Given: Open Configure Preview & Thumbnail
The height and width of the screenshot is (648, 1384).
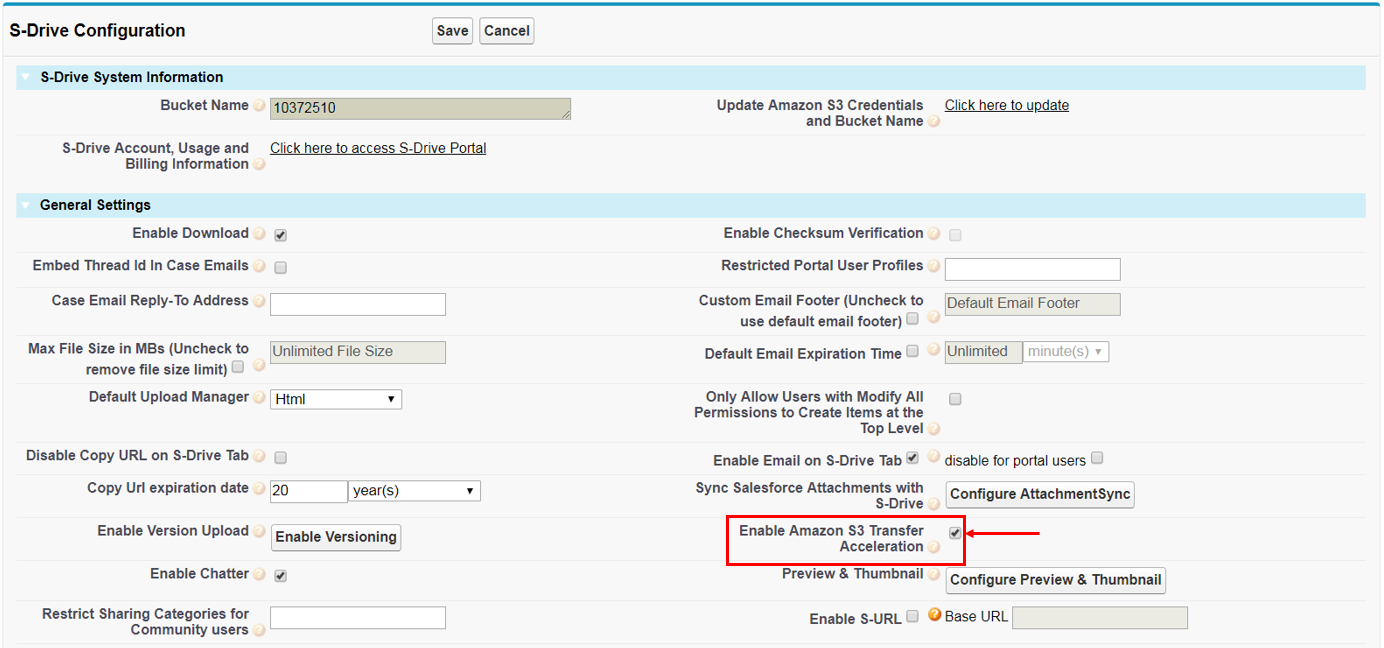Looking at the screenshot, I should (1056, 580).
